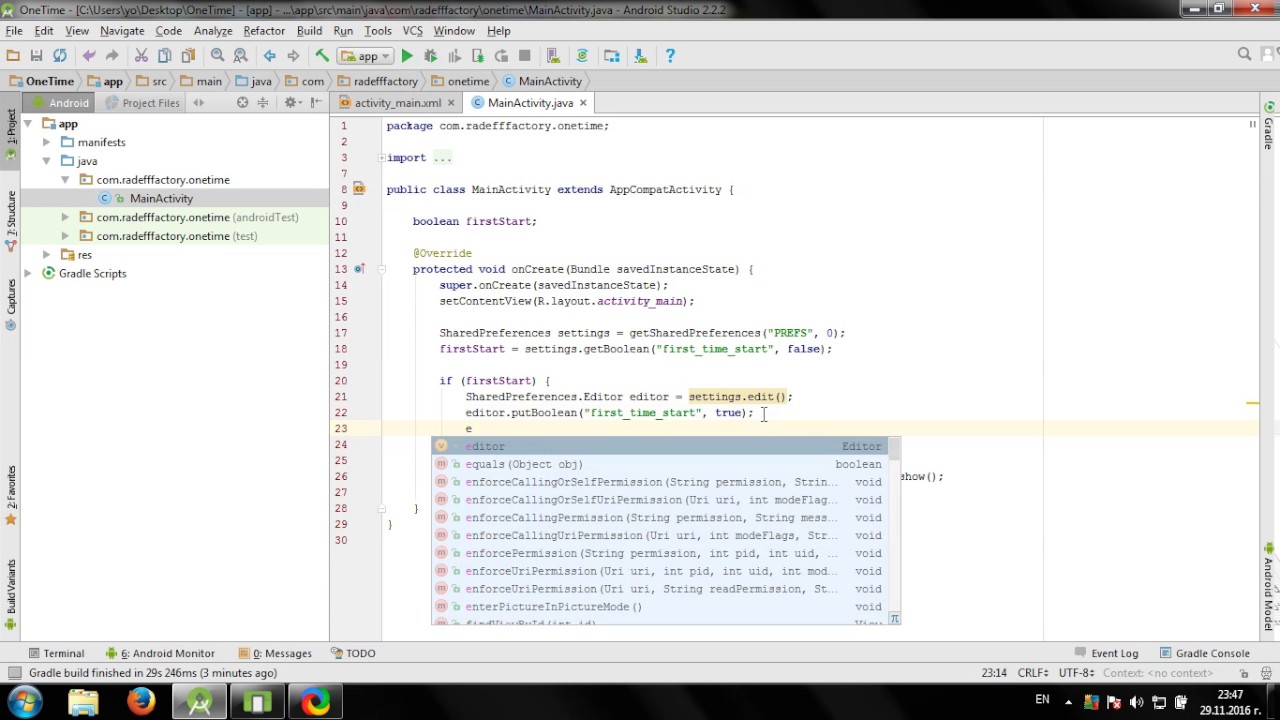Click the Hide project panel icon
Viewport: 1280px width, 720px height.
(x=316, y=103)
